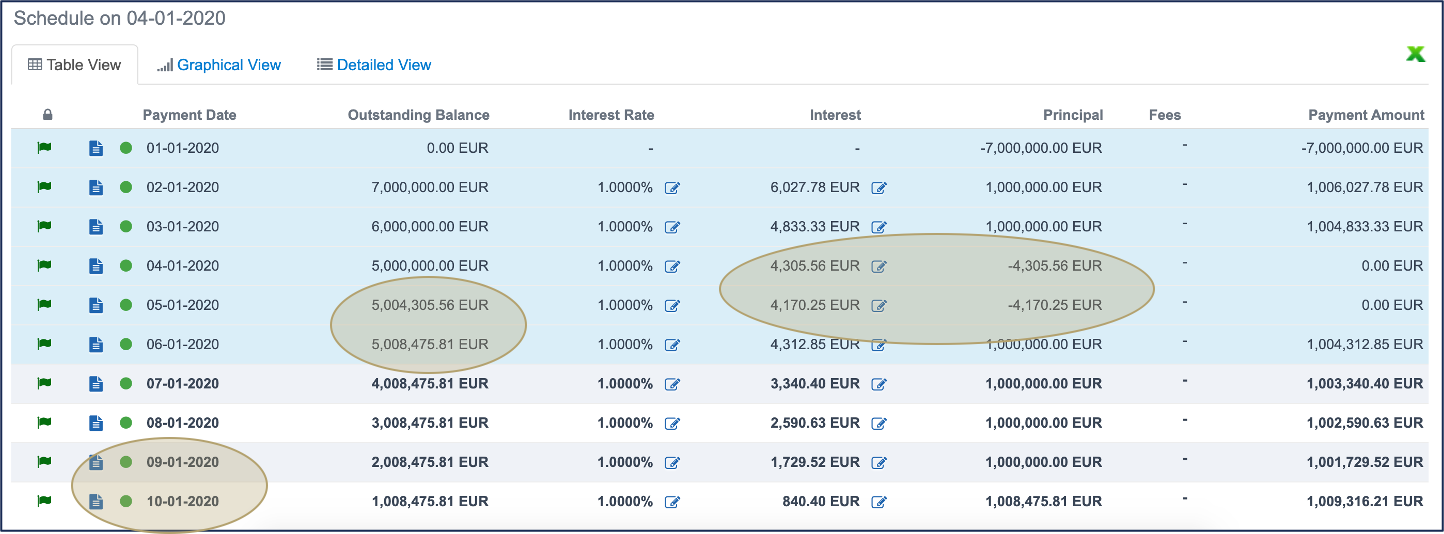
Task: Select the 09-01-2020 payment date cell
Action: pos(182,462)
